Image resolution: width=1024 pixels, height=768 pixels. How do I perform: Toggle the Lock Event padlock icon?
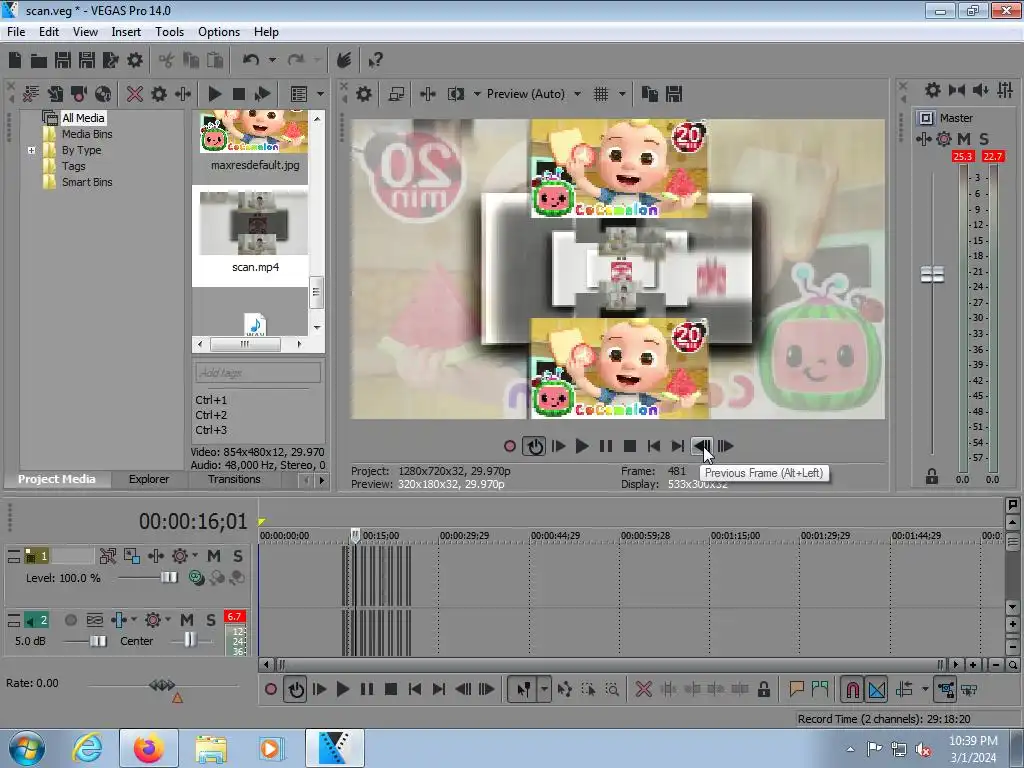click(x=763, y=689)
